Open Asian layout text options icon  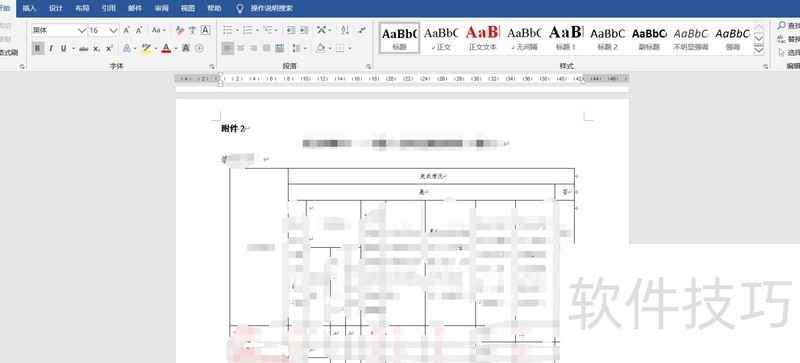(321, 30)
